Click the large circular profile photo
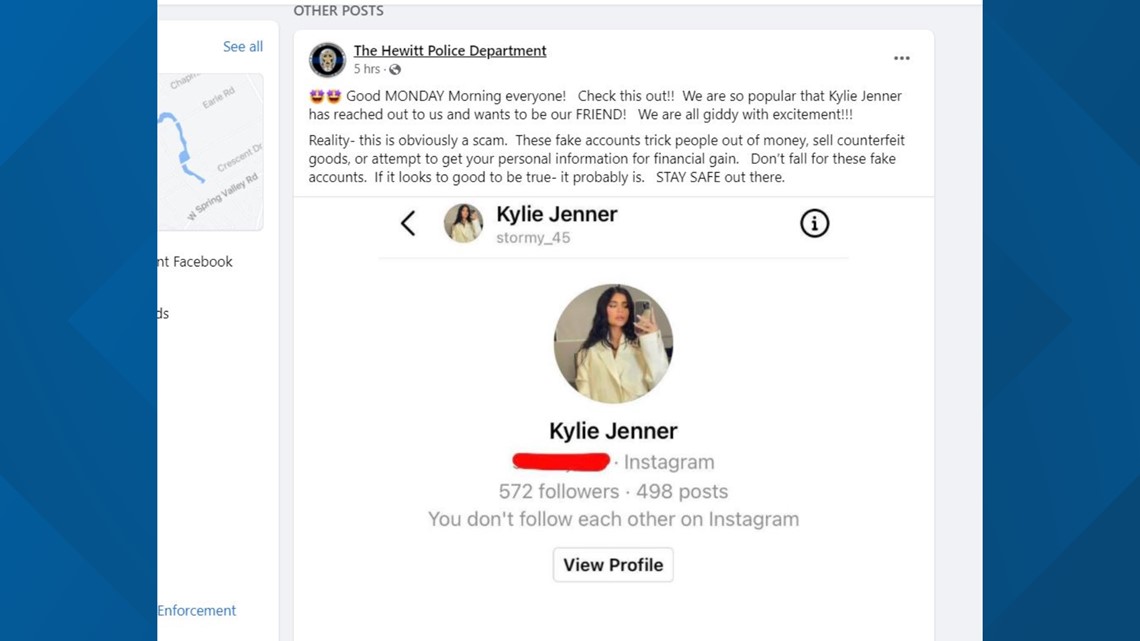Image resolution: width=1140 pixels, height=641 pixels. [613, 344]
